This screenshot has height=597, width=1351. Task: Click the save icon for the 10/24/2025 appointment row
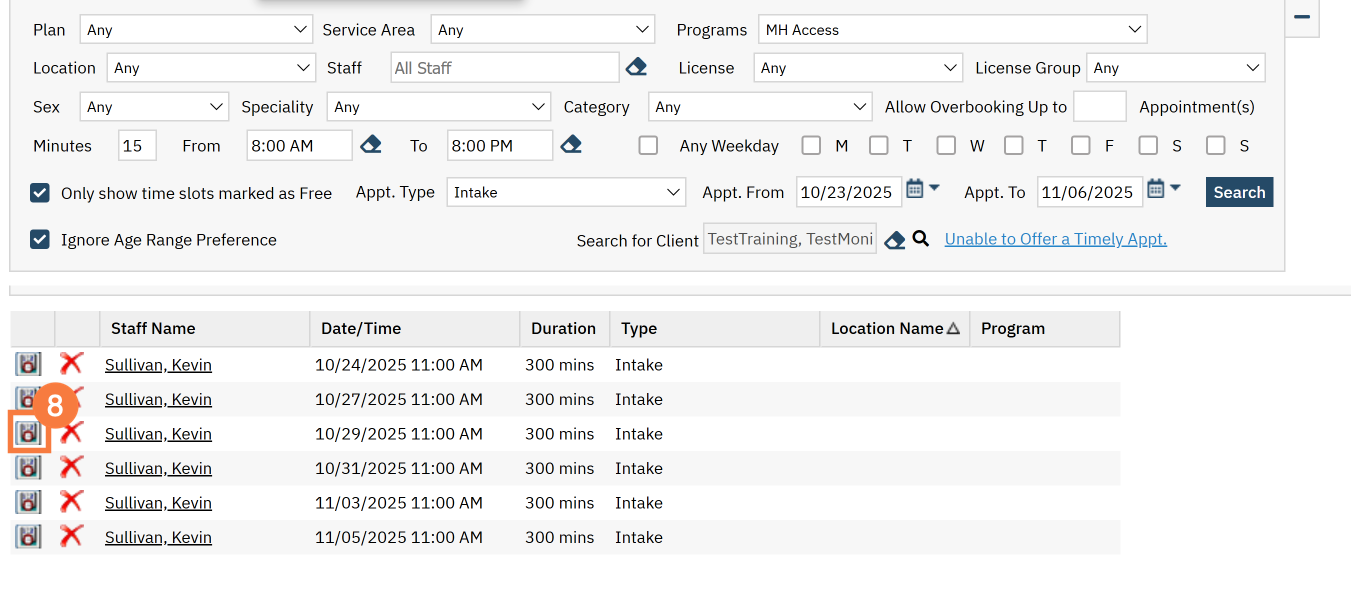point(28,364)
